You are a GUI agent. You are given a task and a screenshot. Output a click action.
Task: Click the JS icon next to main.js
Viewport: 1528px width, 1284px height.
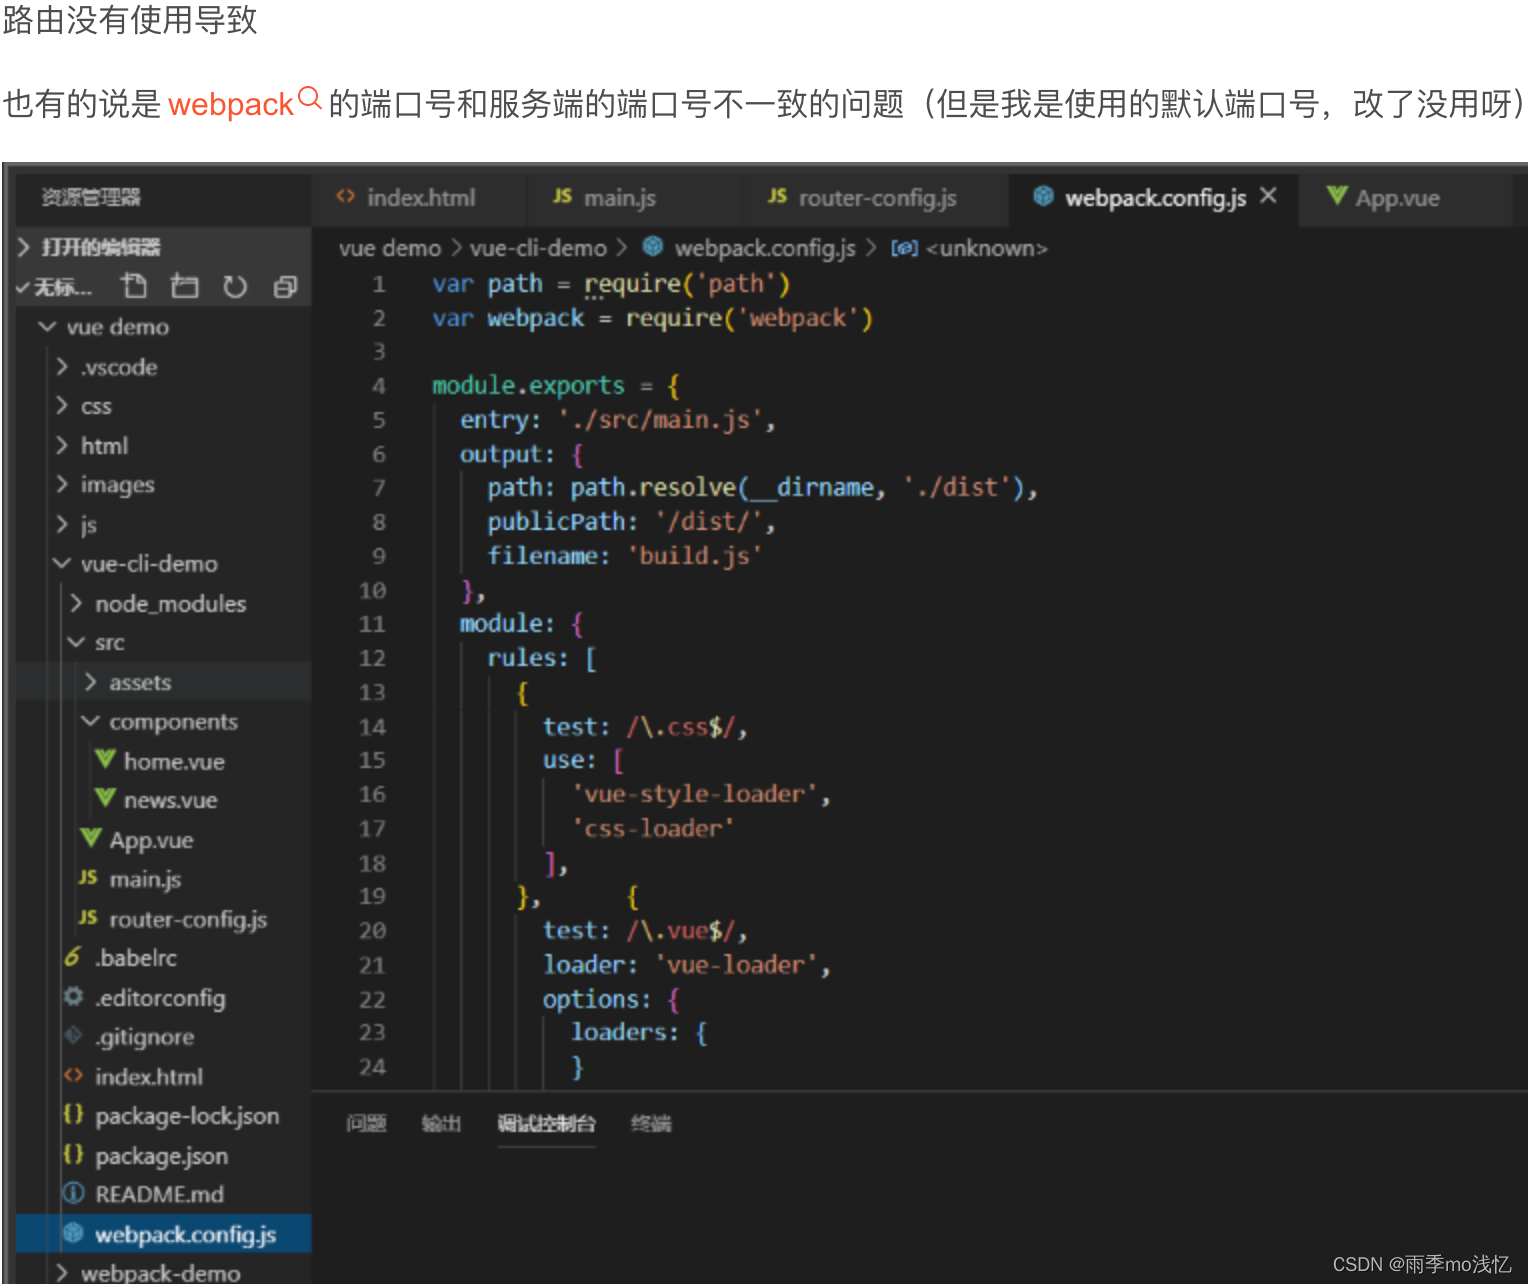pos(86,878)
